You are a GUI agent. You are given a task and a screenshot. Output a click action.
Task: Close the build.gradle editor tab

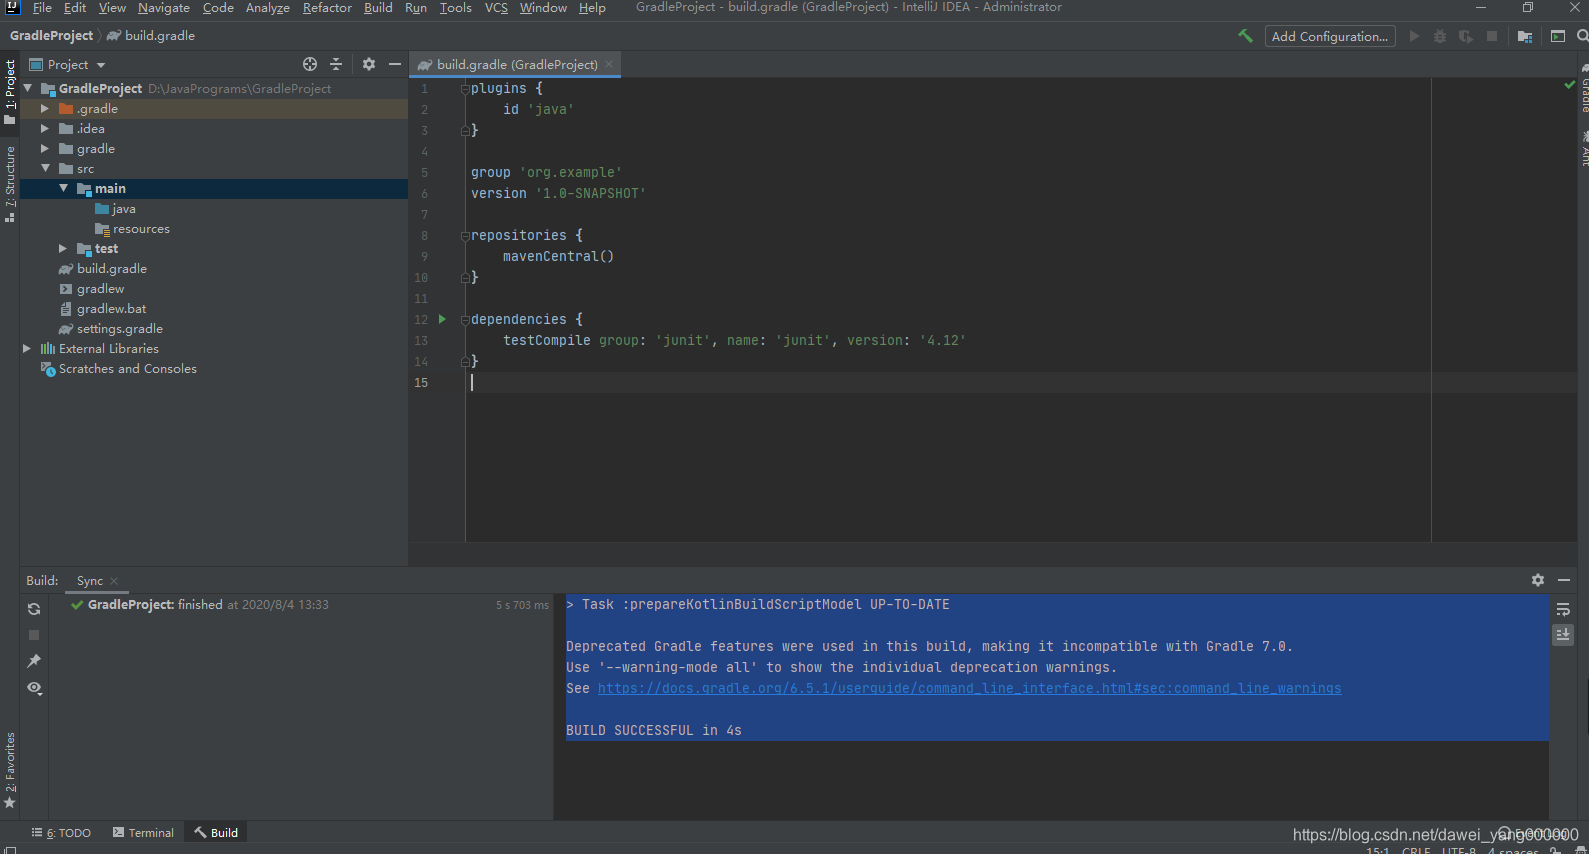click(x=609, y=64)
